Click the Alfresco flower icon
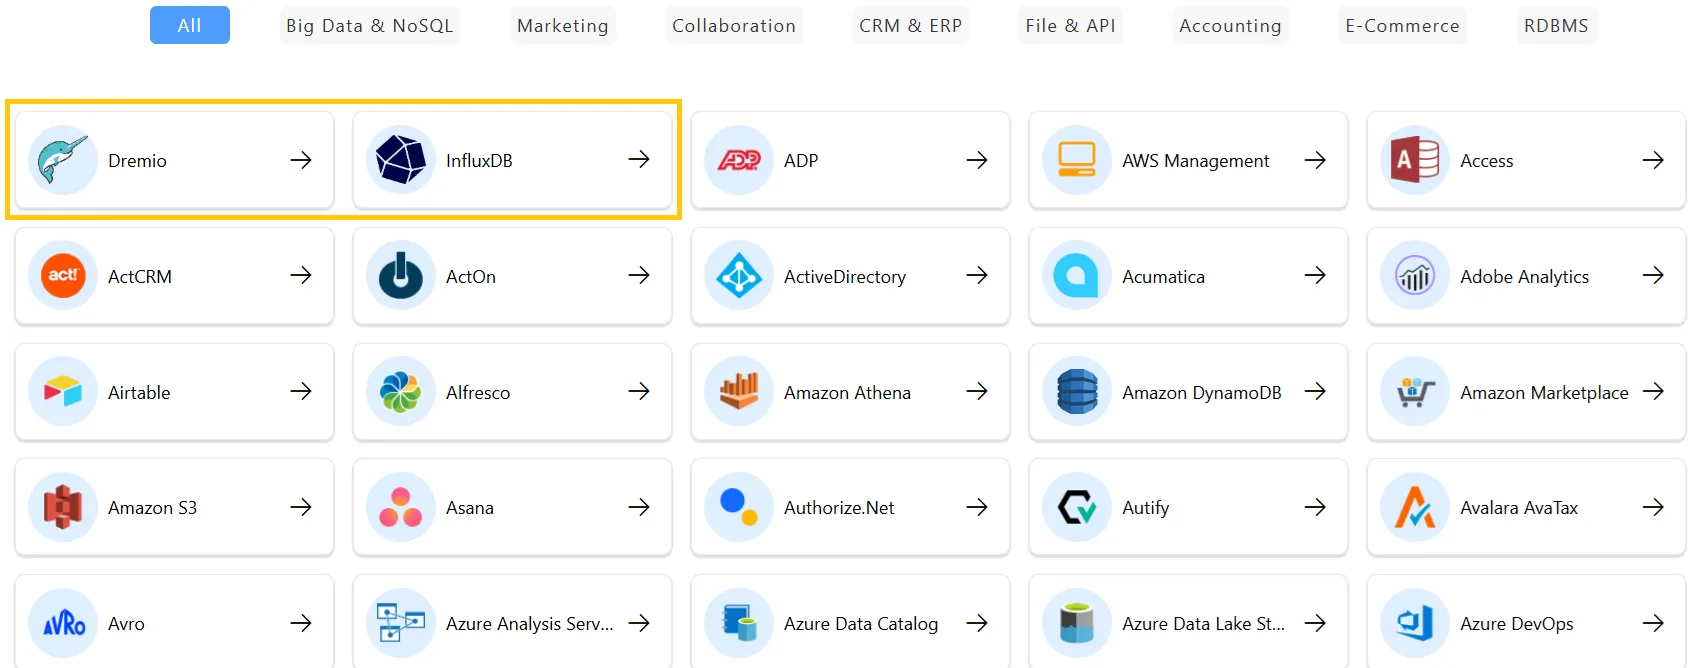1688x668 pixels. [x=401, y=392]
